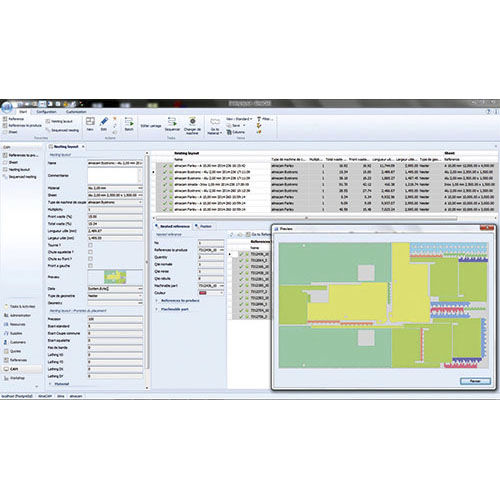This screenshot has height=500, width=500.
Task: Click the New icon in the ribbon
Action: [x=90, y=122]
